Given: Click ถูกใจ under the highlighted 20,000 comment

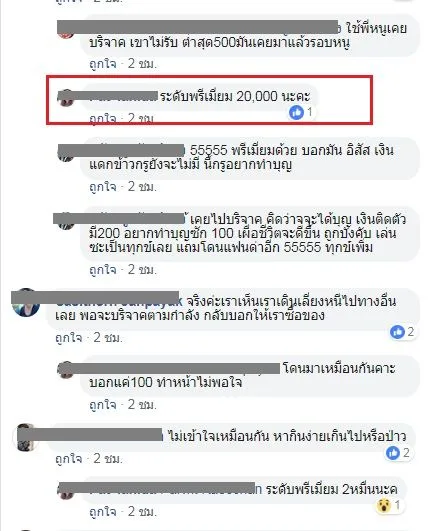Looking at the screenshot, I should coord(103,118).
